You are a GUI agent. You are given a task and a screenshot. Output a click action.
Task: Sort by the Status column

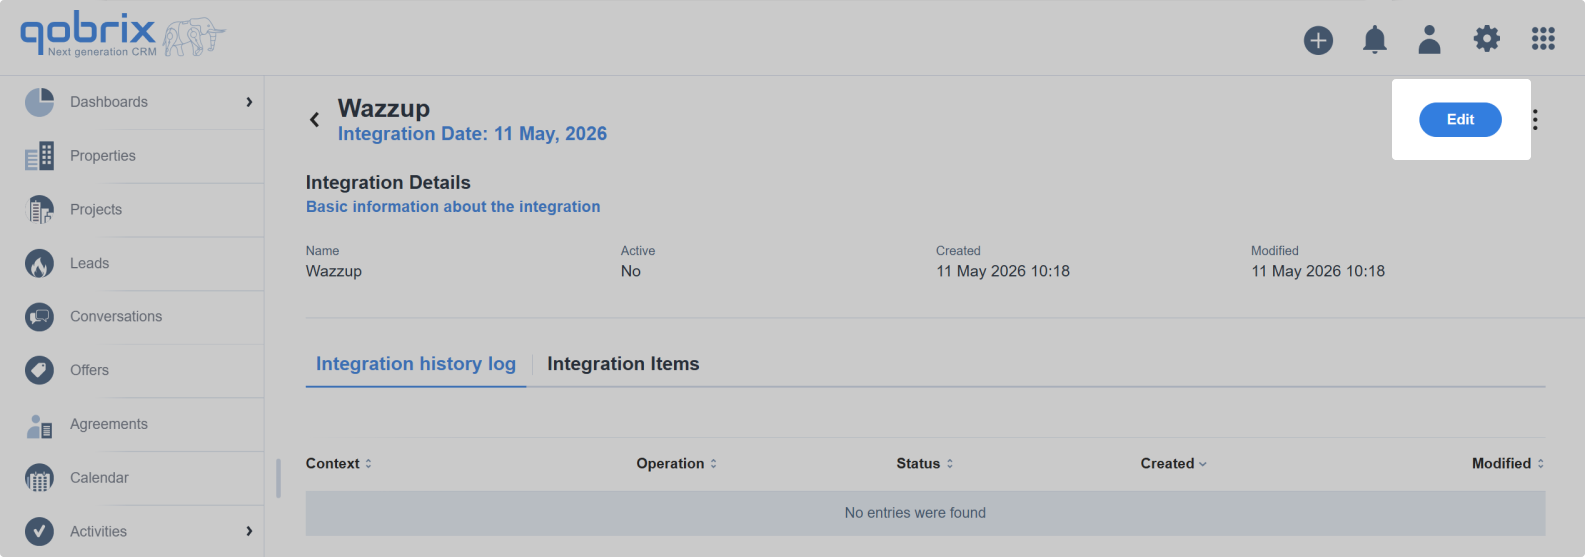point(925,464)
